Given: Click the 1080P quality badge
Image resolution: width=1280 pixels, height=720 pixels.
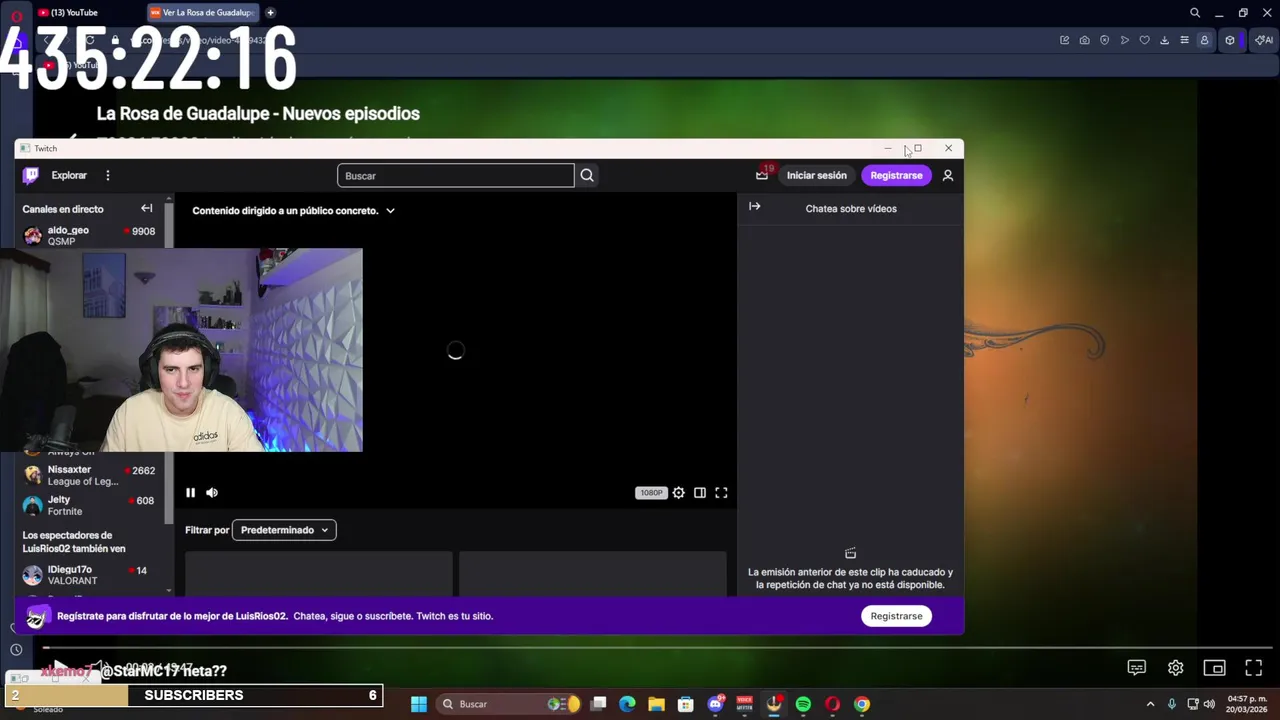Looking at the screenshot, I should 651,492.
